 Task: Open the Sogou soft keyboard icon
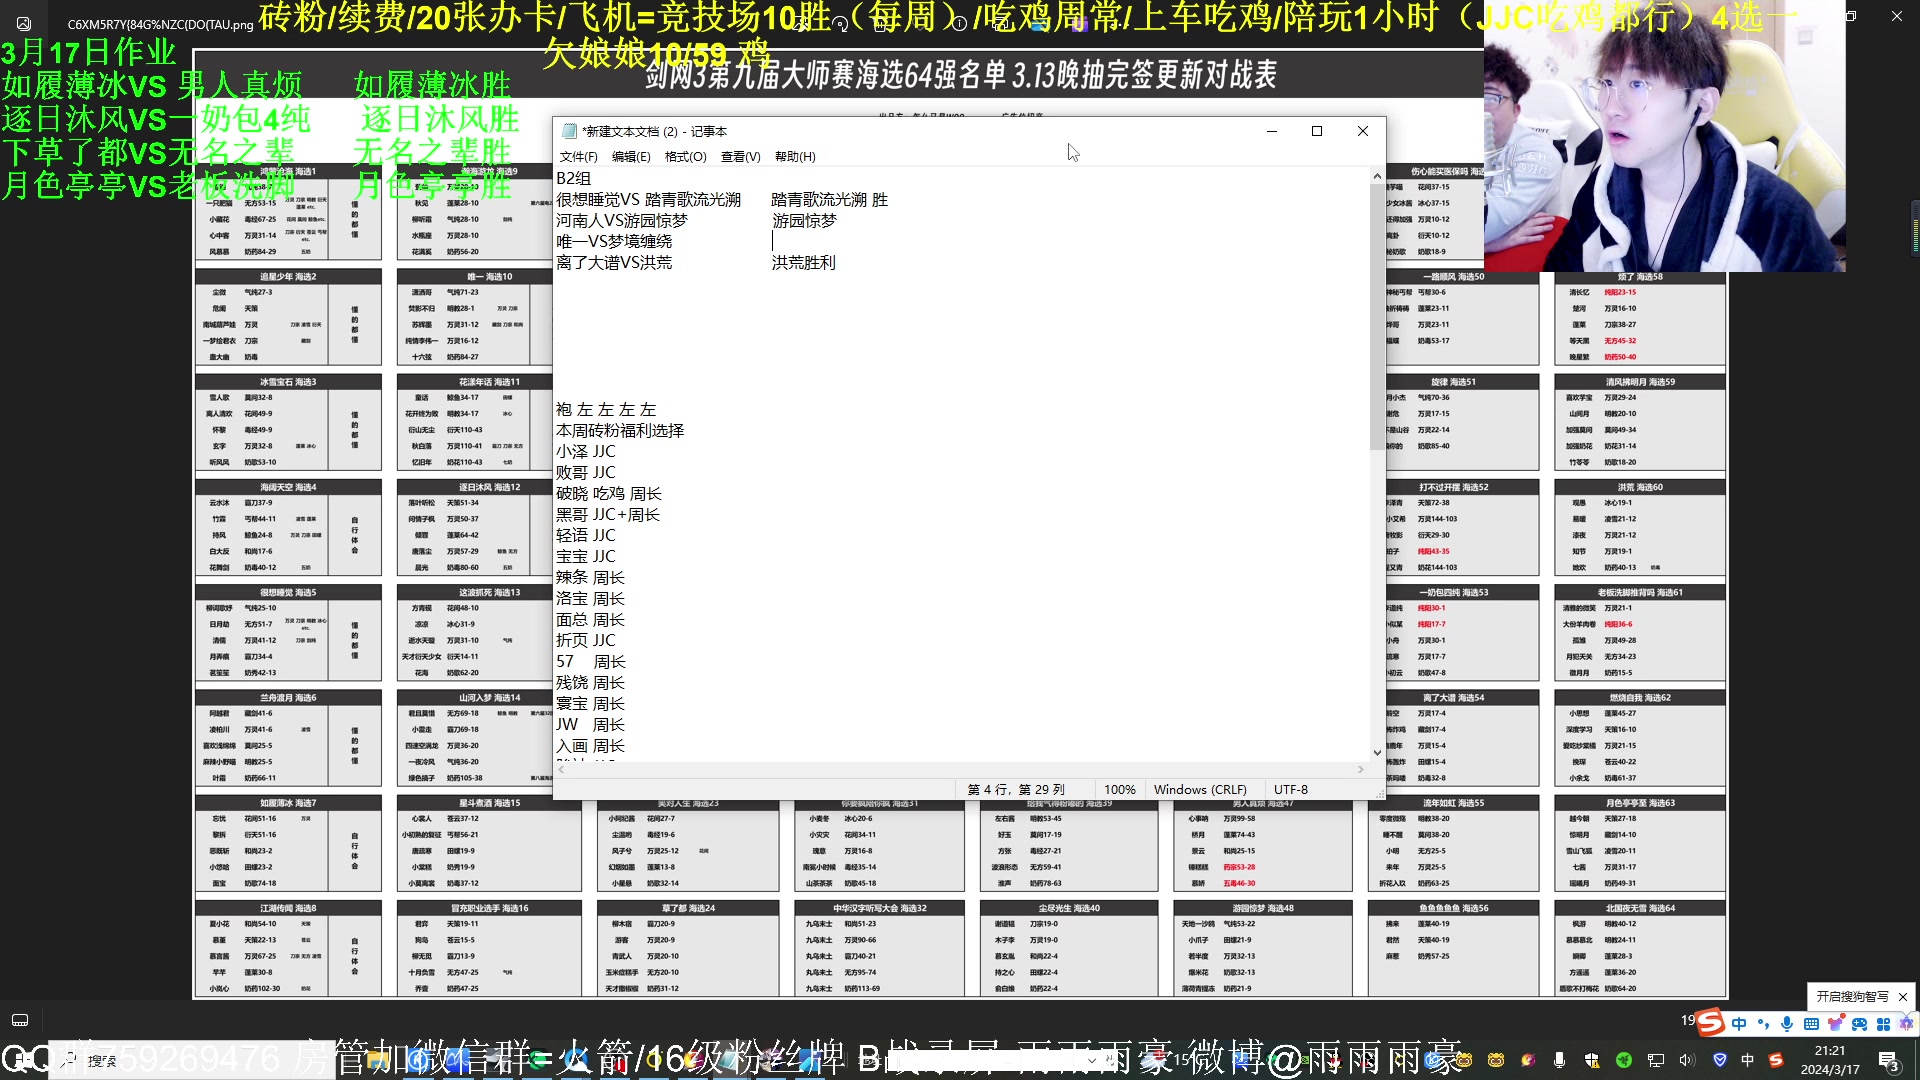point(1811,1024)
